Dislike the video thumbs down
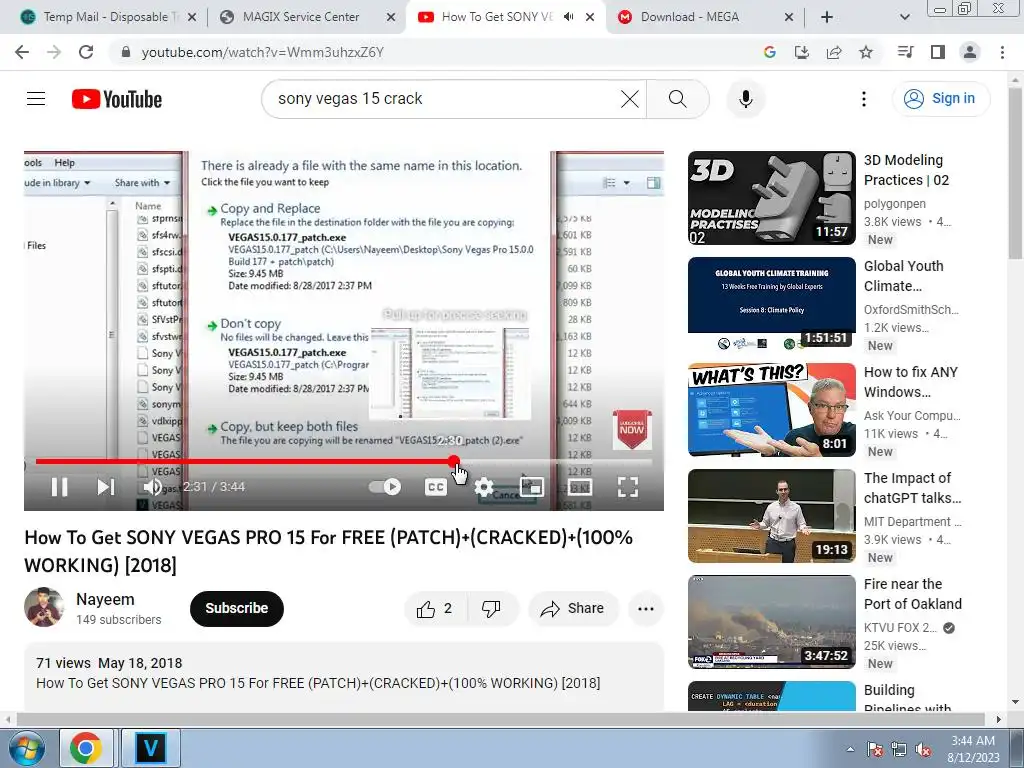Screen dimensions: 1024x768 coord(491,609)
